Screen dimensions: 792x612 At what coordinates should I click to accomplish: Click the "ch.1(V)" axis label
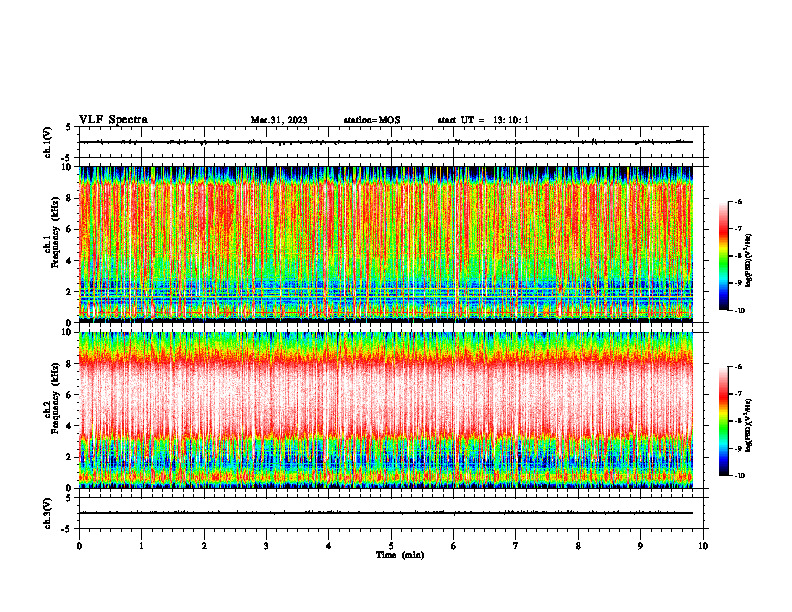click(48, 142)
